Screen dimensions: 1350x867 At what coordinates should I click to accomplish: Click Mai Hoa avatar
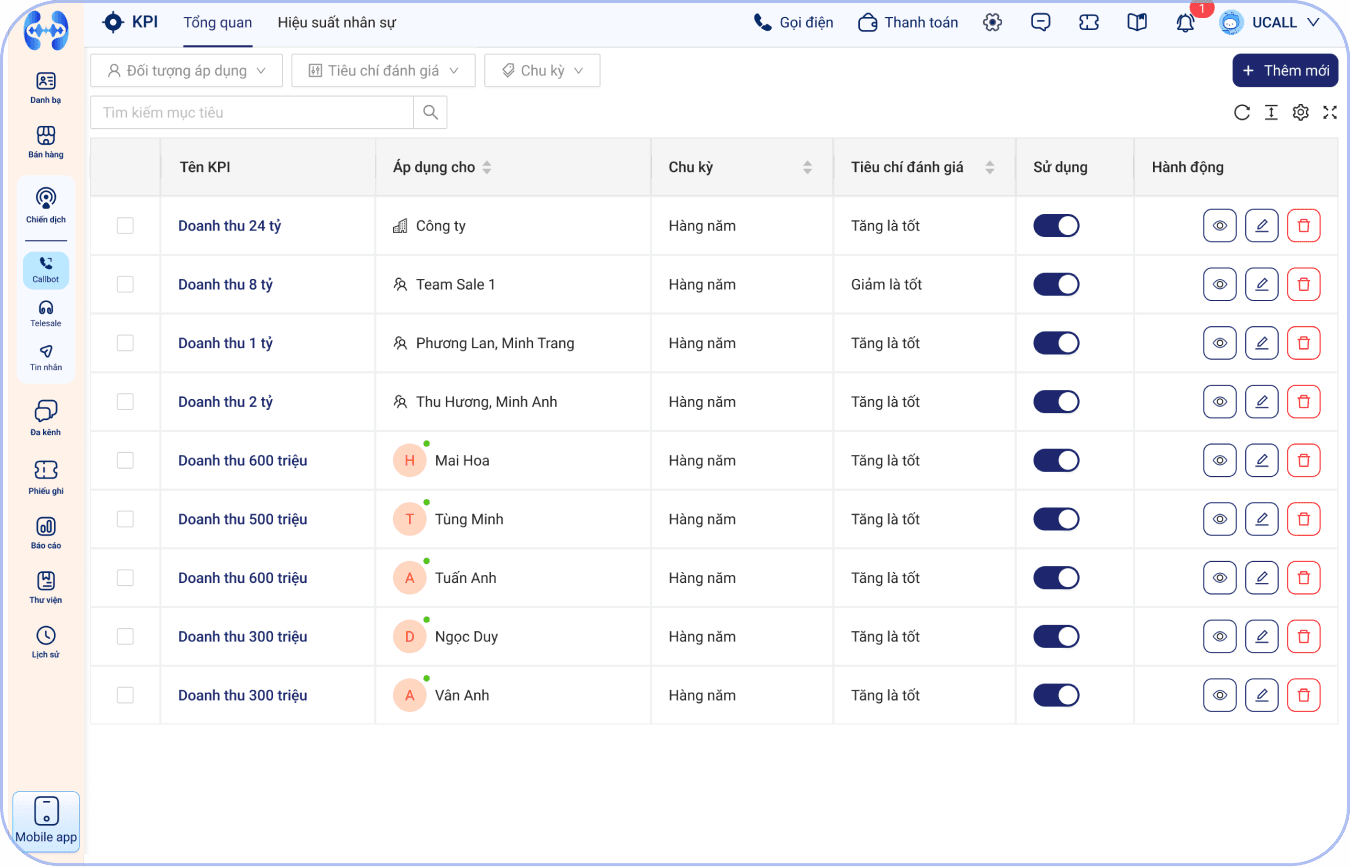point(410,461)
